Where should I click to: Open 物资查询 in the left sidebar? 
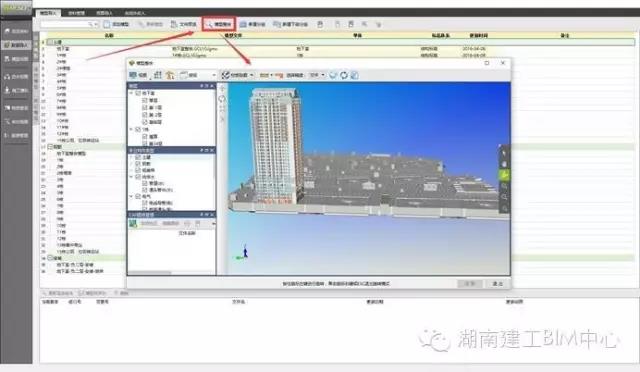click(16, 108)
